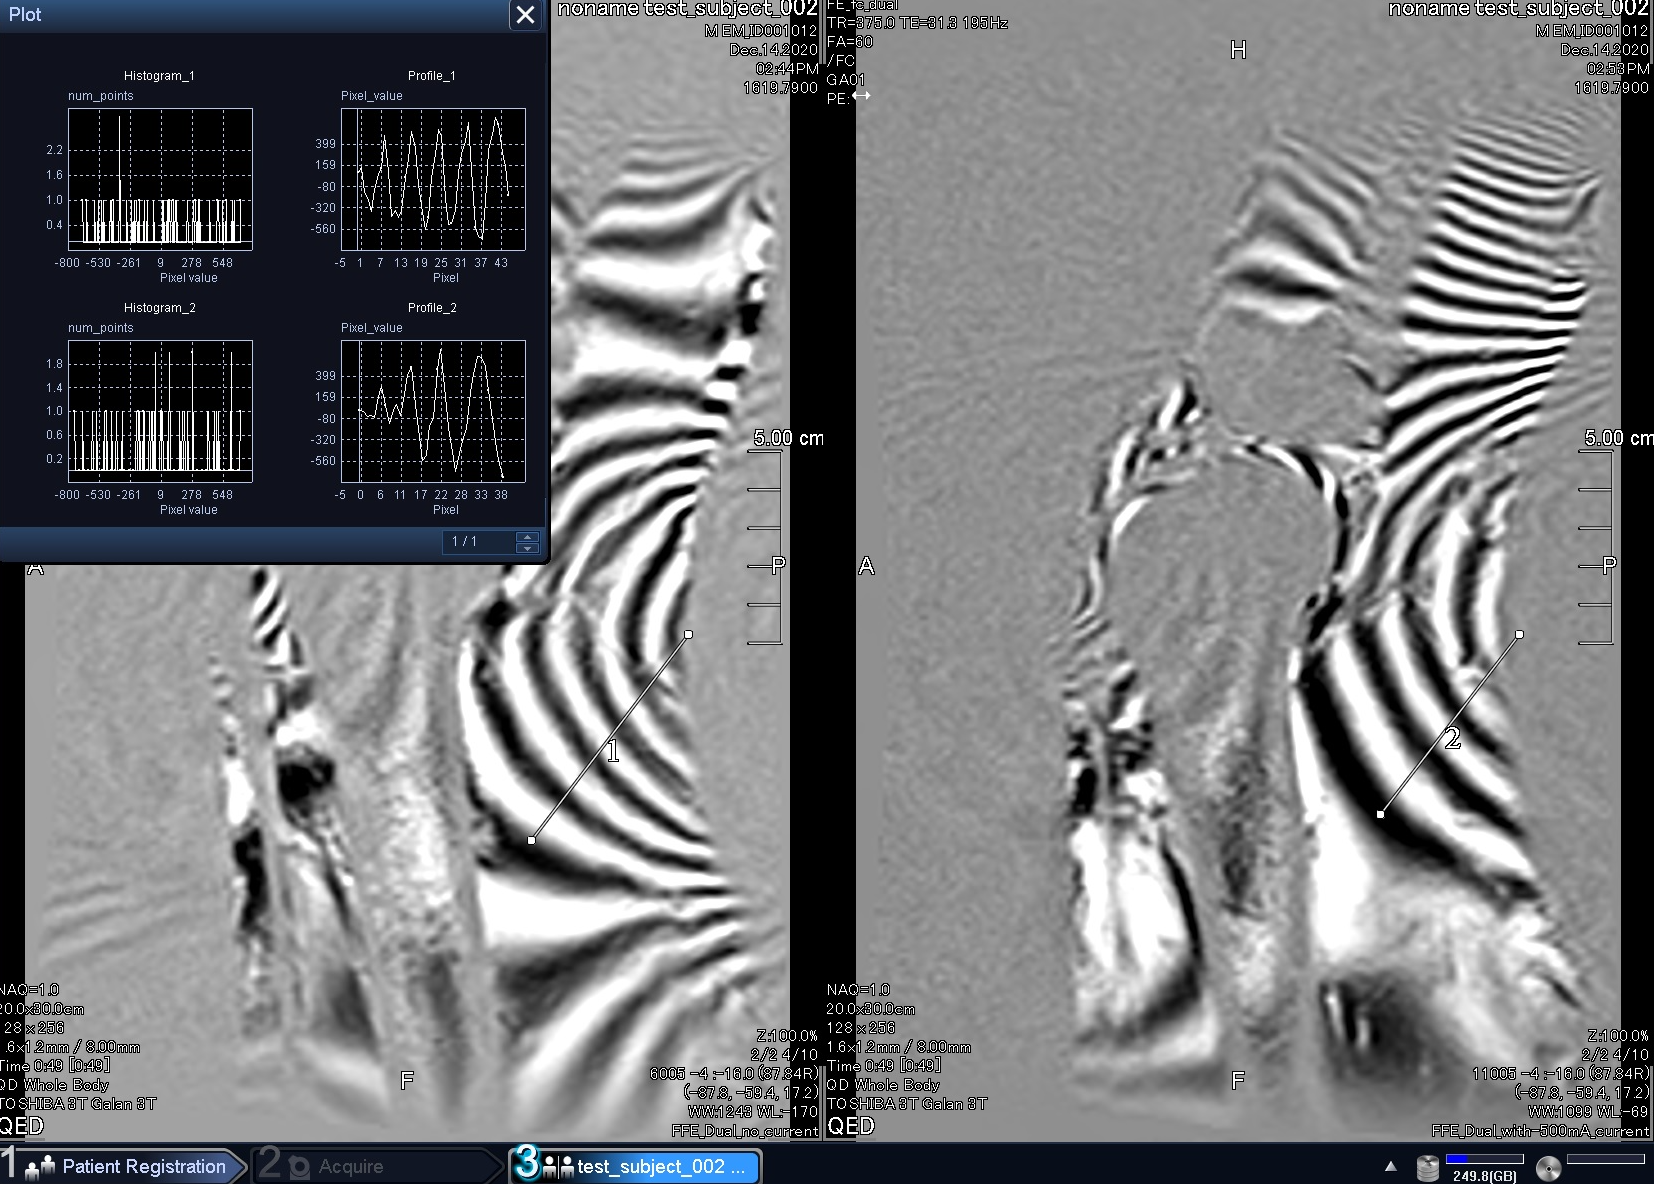This screenshot has width=1654, height=1184.
Task: Select the Histogram_1 graph
Action: click(160, 179)
